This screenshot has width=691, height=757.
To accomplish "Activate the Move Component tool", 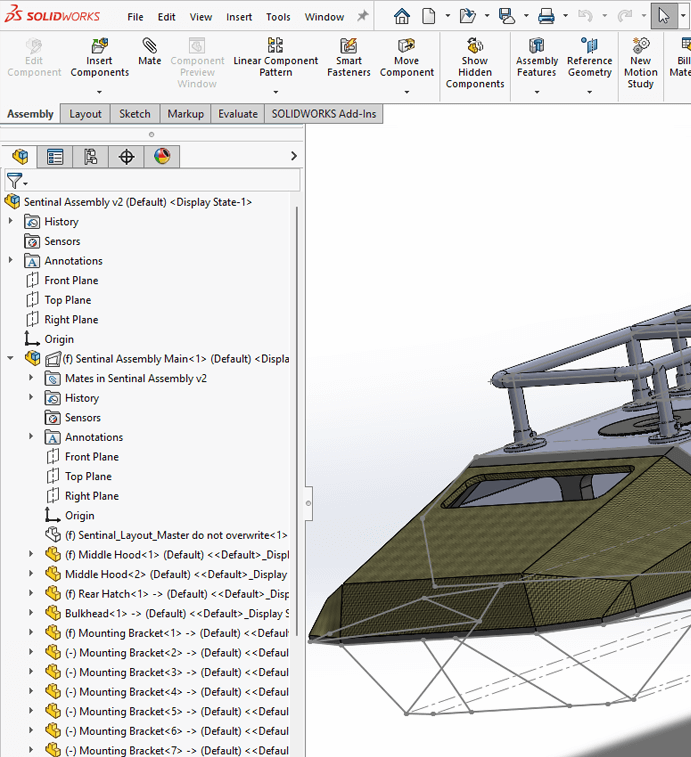I will (406, 58).
